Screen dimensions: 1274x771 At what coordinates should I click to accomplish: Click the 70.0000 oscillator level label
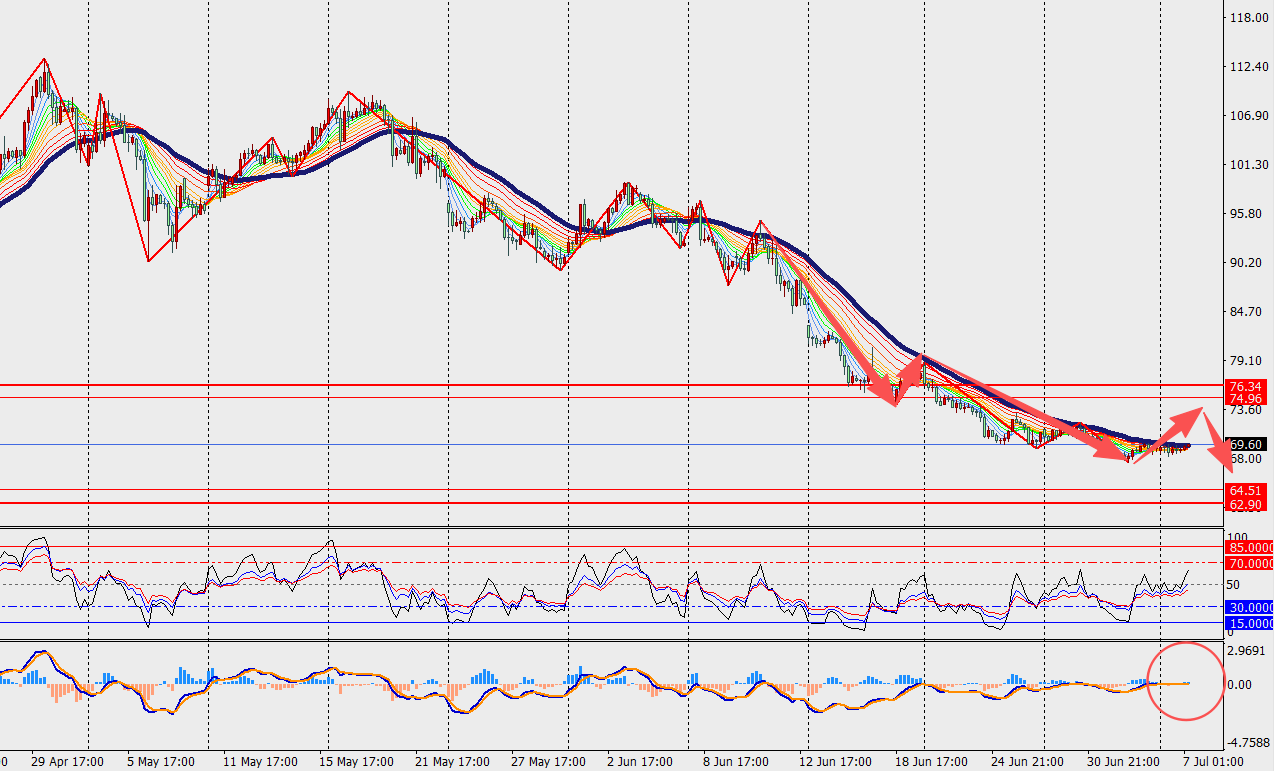1250,564
